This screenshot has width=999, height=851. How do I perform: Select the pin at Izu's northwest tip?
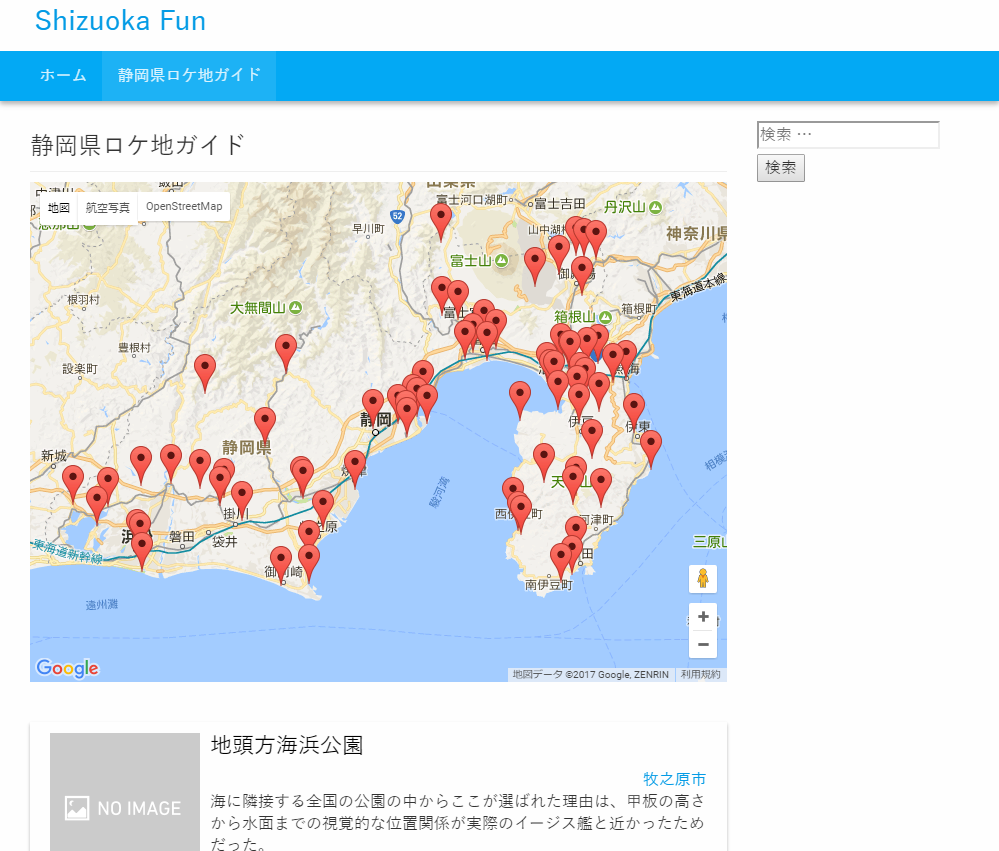pos(520,400)
